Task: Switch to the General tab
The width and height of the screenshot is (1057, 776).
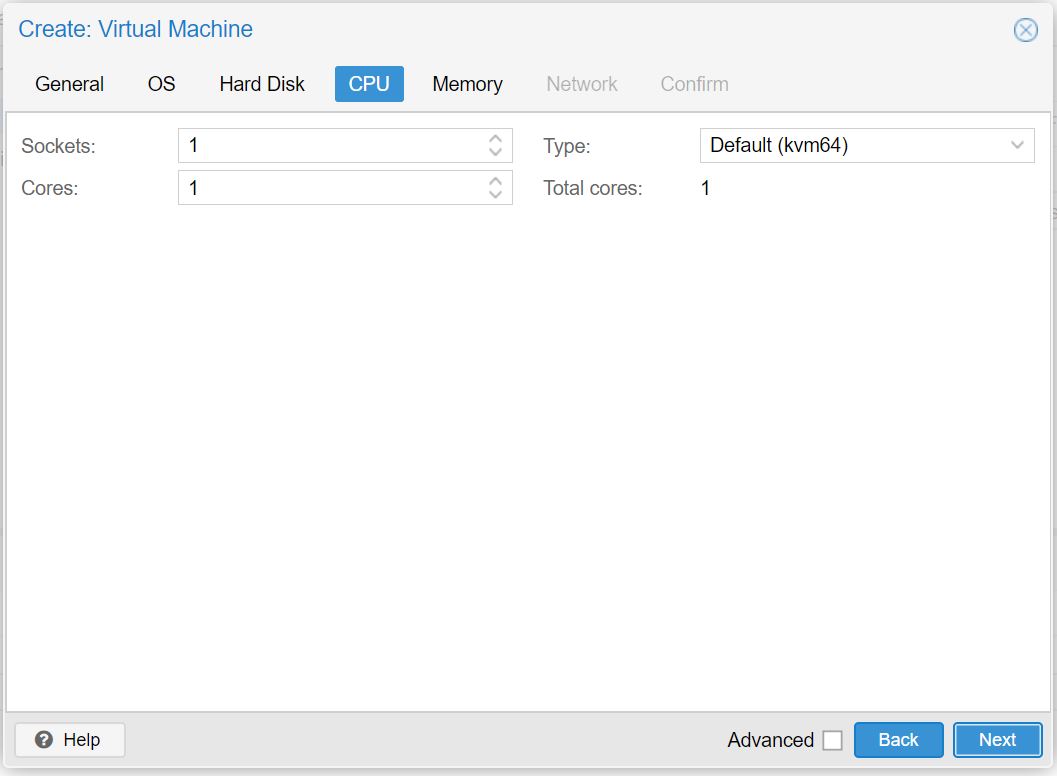Action: (69, 84)
